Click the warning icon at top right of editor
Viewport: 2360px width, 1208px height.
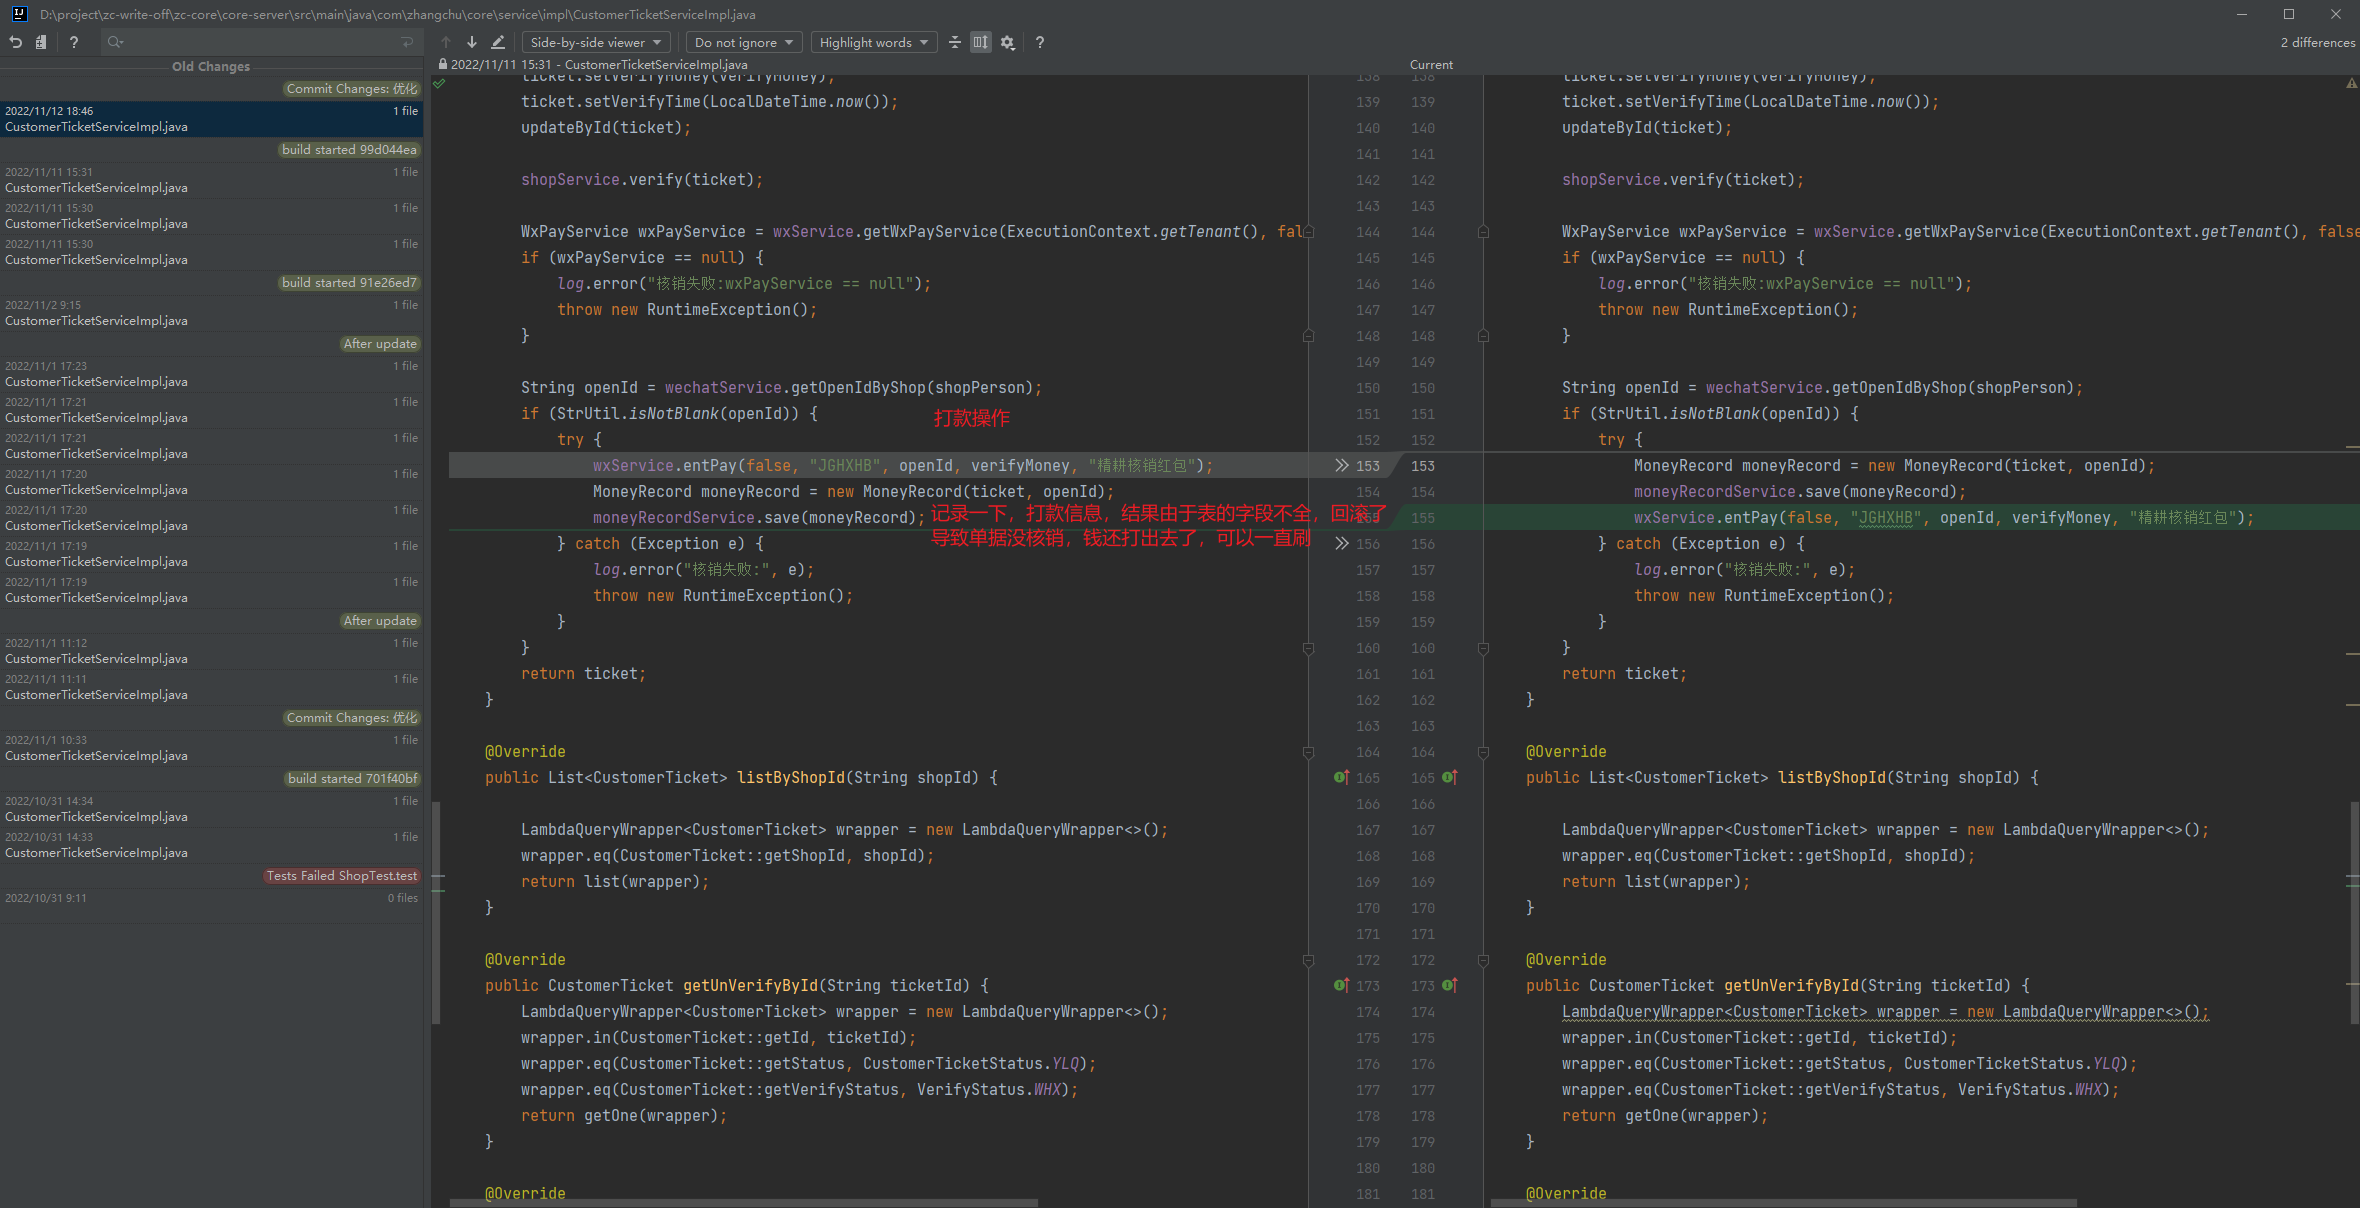(2351, 83)
